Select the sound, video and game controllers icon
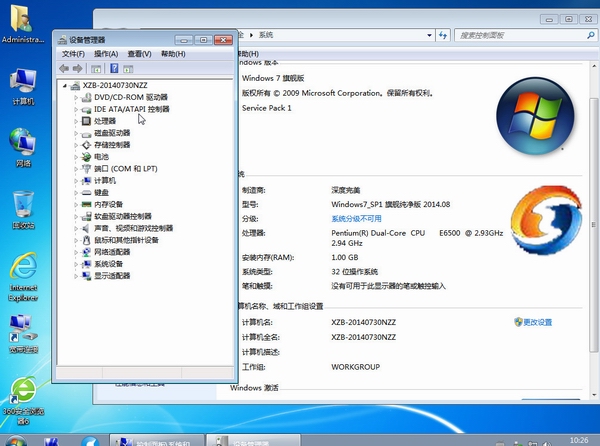Viewport: 600px width, 446px height. tap(86, 228)
